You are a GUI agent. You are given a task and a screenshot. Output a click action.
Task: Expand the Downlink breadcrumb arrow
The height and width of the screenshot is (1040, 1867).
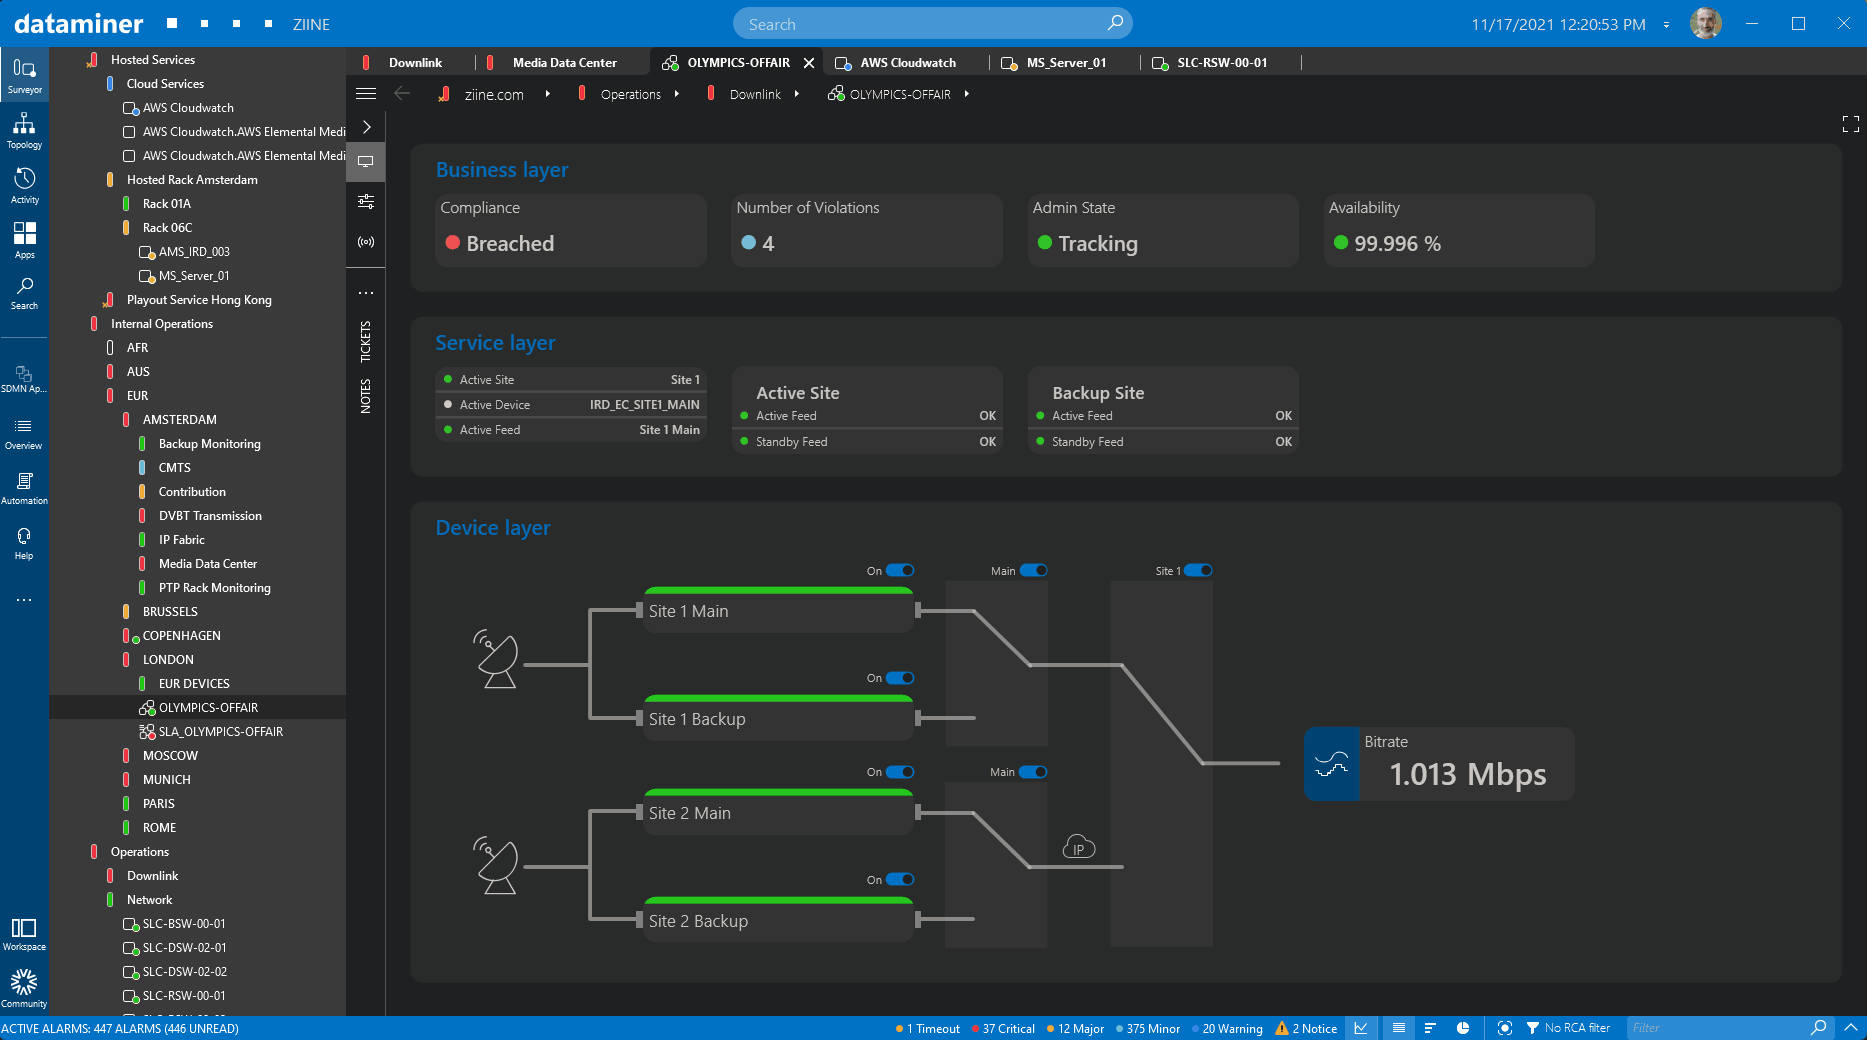[x=797, y=94]
